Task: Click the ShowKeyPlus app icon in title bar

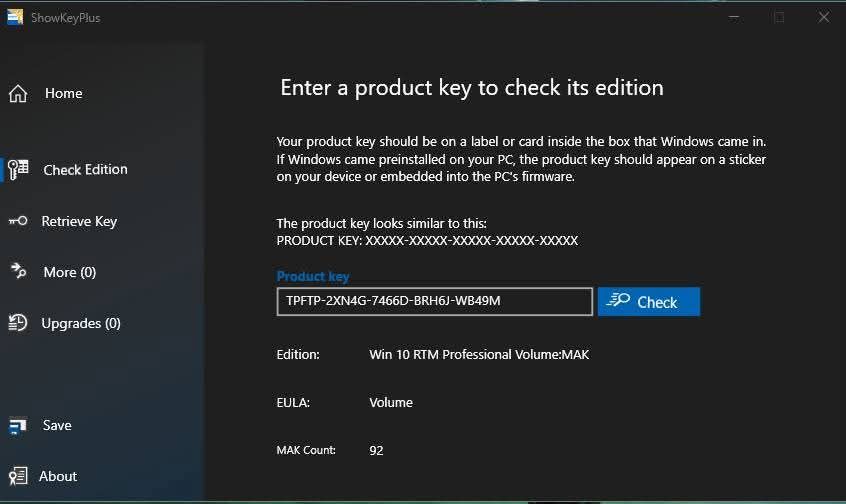Action: [15, 17]
